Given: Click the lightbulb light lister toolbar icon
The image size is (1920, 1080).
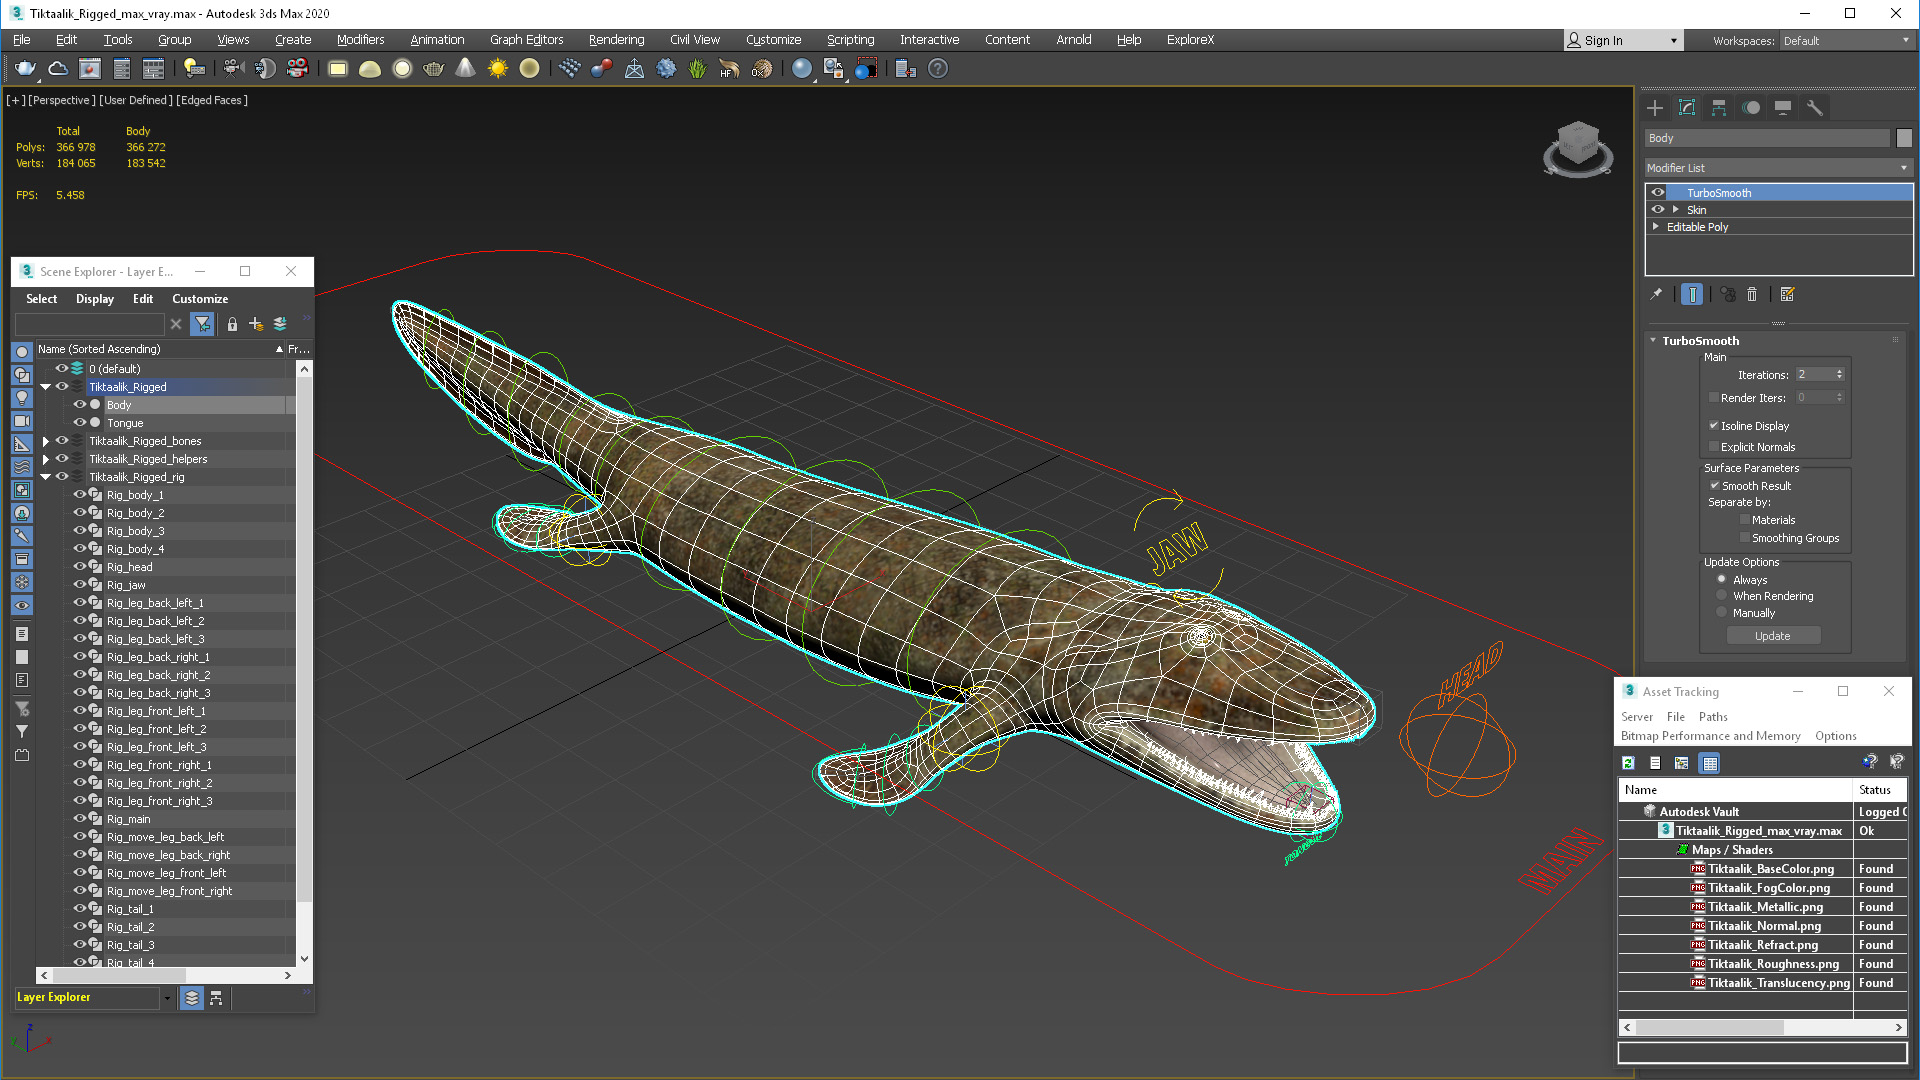Looking at the screenshot, I should click(x=193, y=68).
